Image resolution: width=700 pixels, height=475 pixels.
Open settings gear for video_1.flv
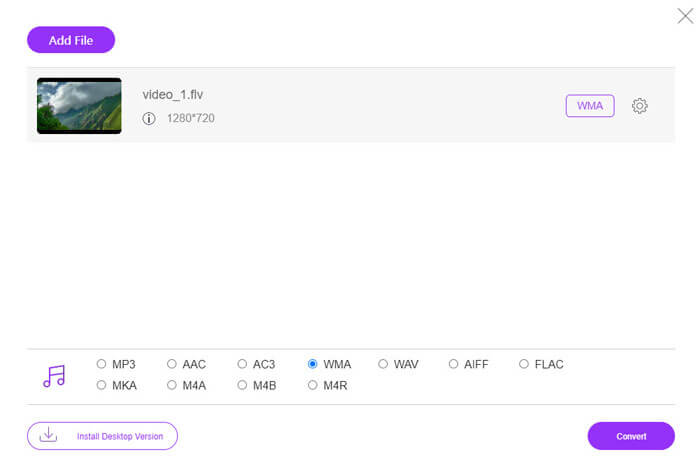[x=640, y=106]
